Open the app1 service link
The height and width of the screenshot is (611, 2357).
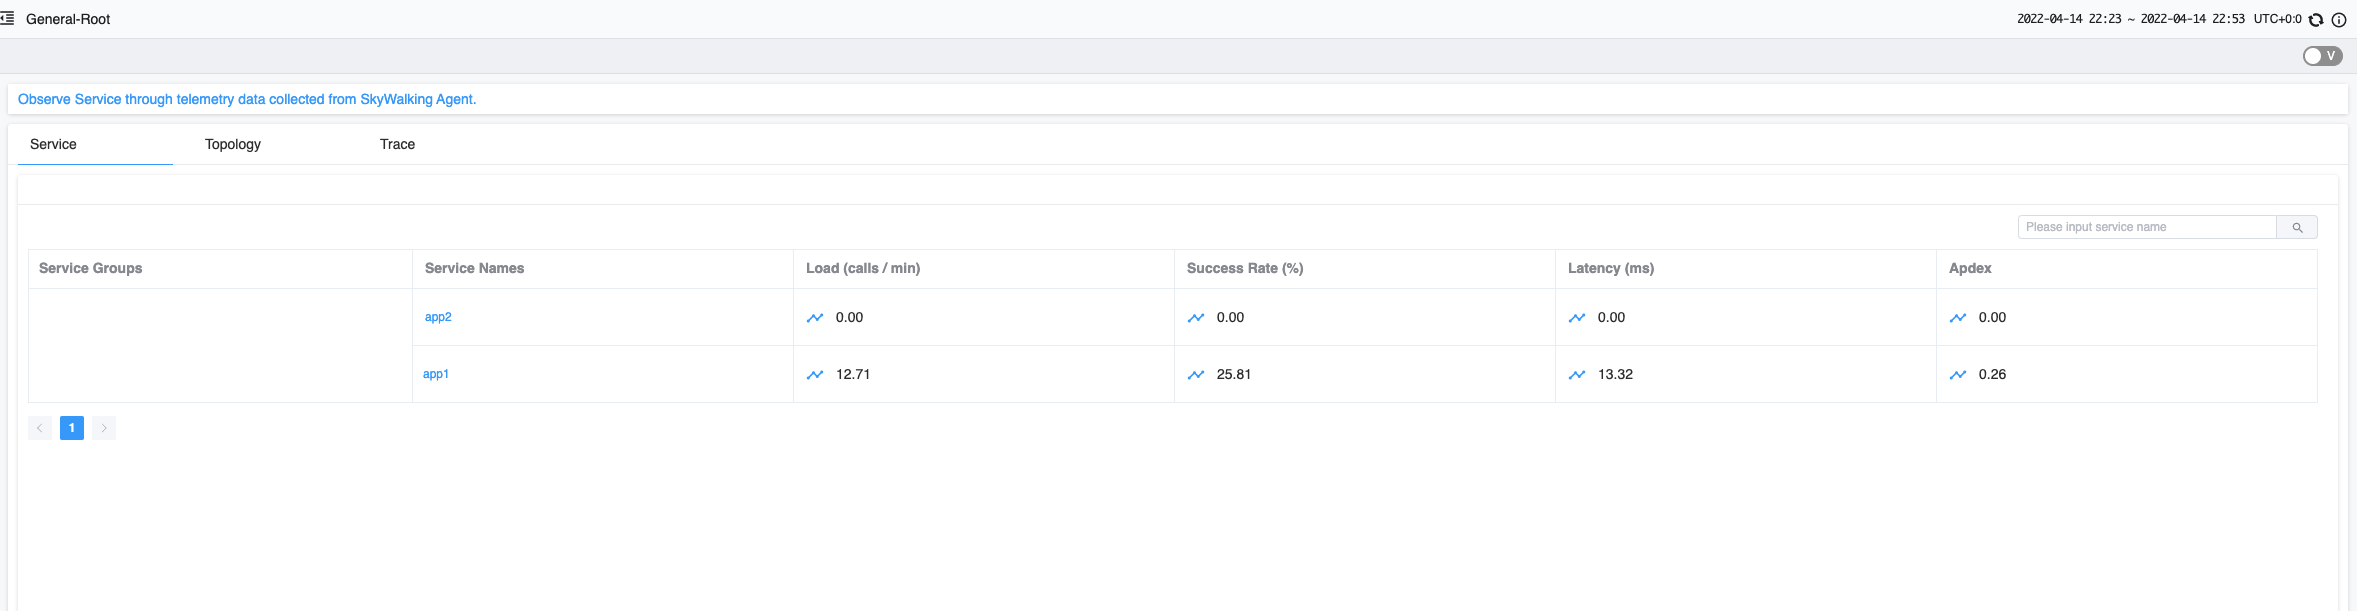click(x=436, y=374)
